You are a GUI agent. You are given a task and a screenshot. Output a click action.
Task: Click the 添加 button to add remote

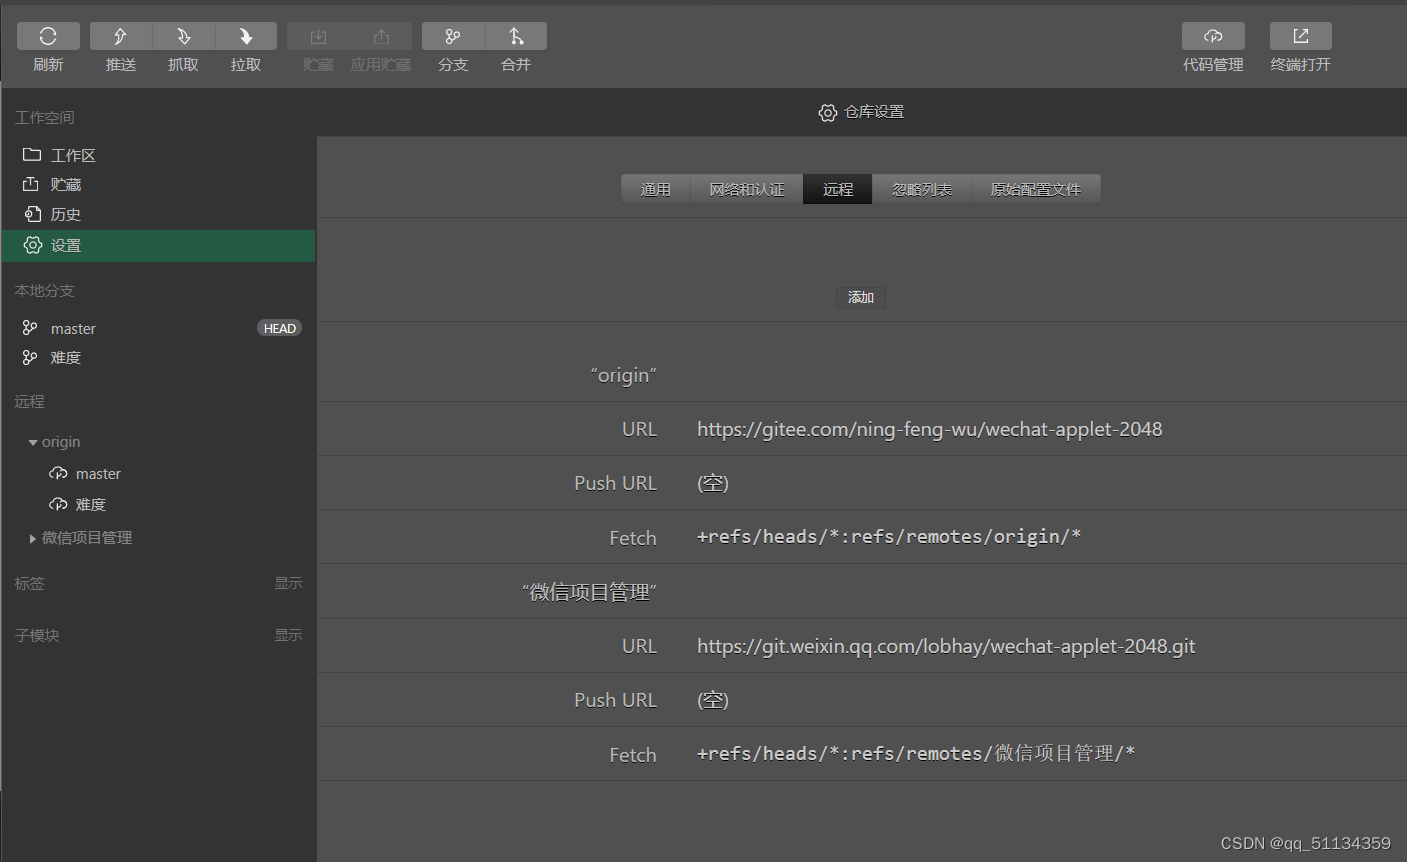(x=861, y=297)
